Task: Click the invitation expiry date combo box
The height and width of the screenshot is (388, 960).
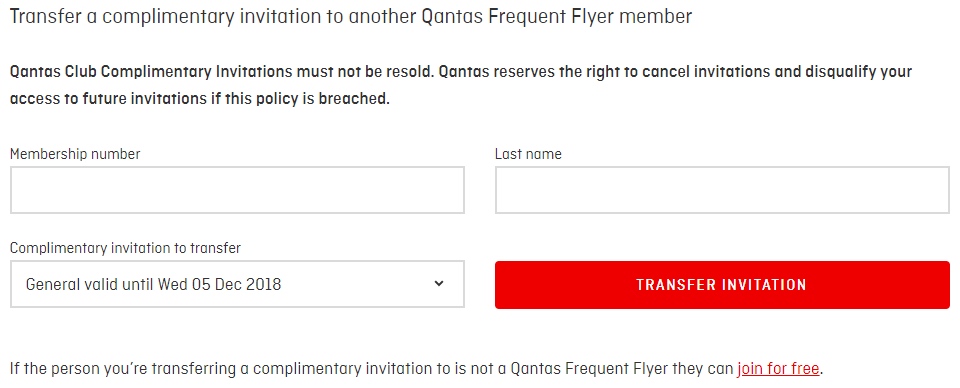Action: click(x=237, y=284)
